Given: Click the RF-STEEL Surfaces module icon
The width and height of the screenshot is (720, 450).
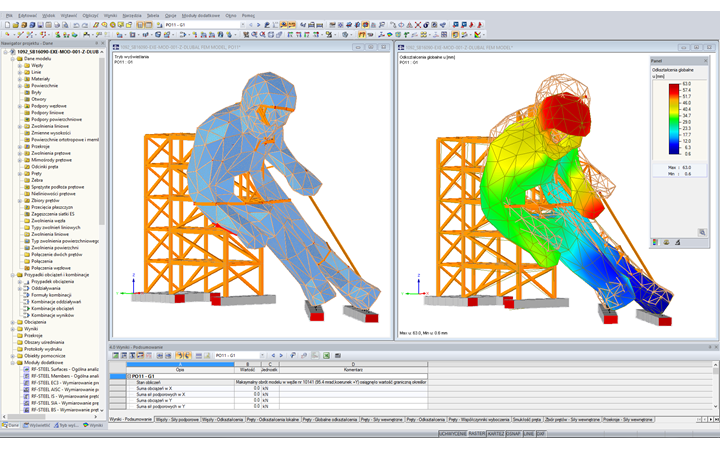Looking at the screenshot, I should pos(27,369).
